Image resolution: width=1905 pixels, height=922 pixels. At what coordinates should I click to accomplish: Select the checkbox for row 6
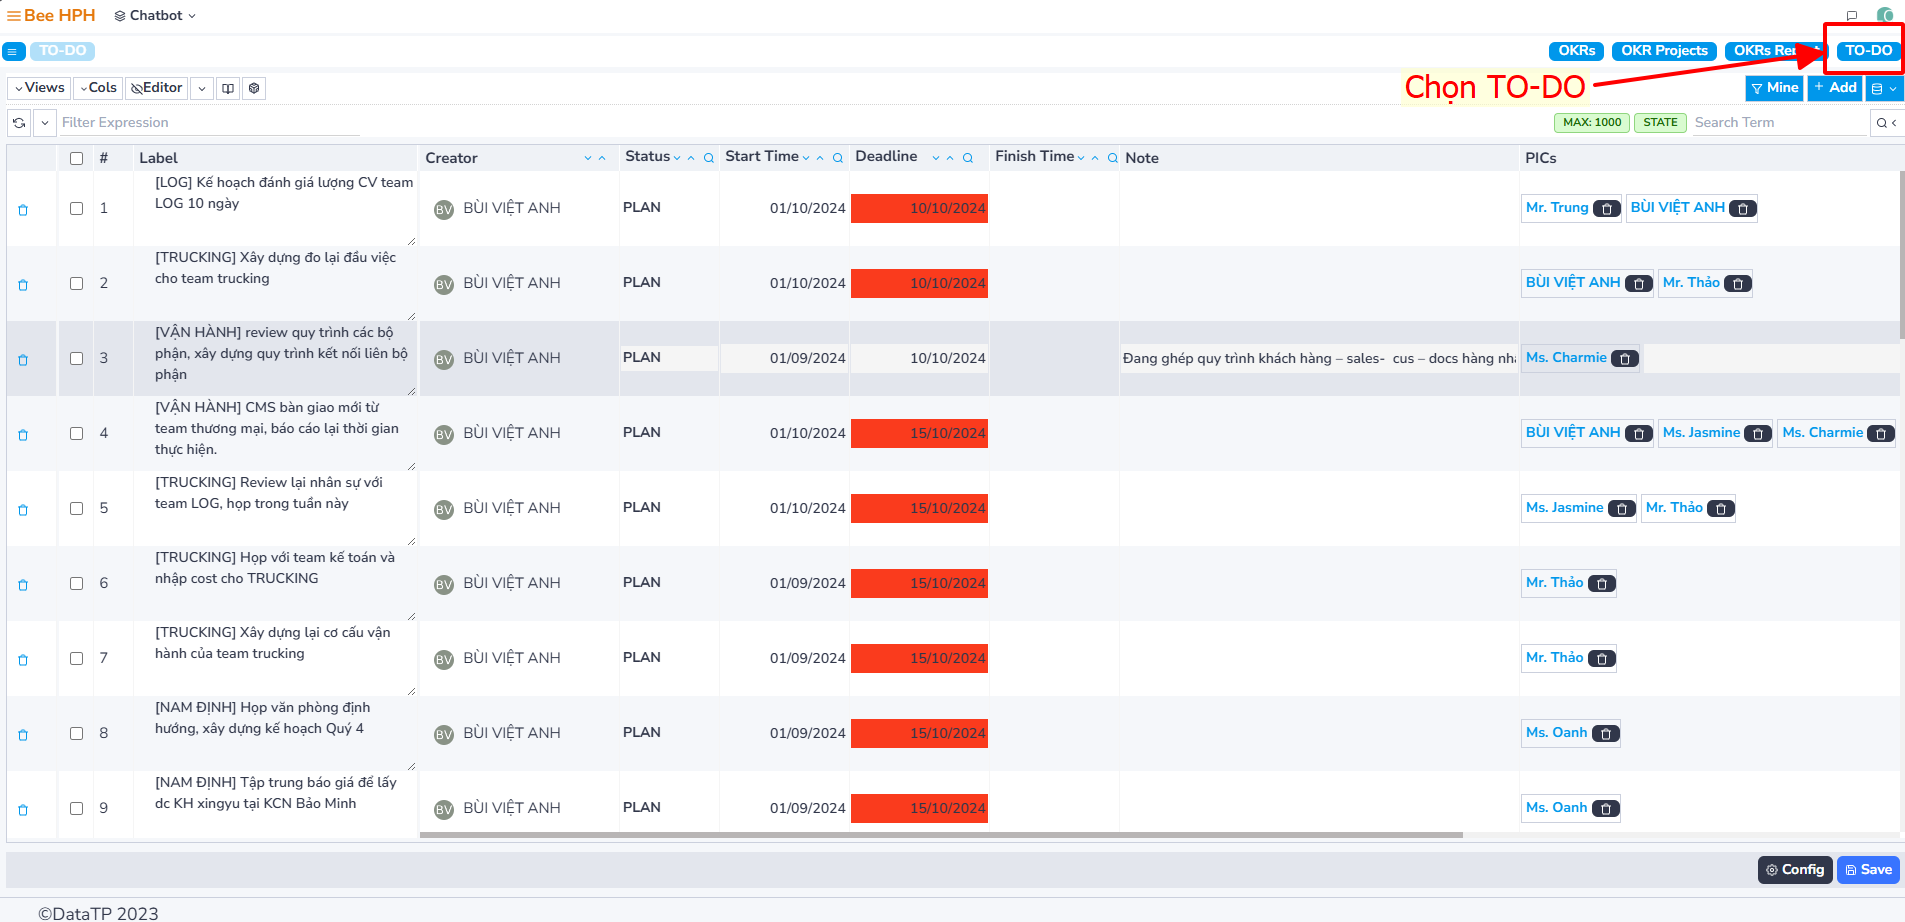(x=76, y=583)
